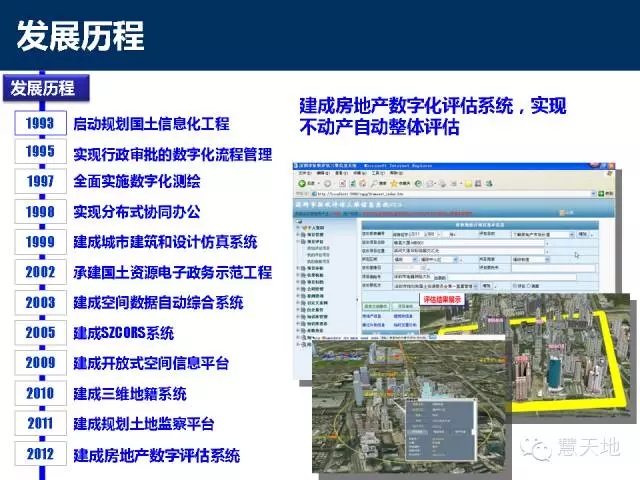Click the 1999 timeline year badge
The height and width of the screenshot is (480, 640).
[x=40, y=242]
